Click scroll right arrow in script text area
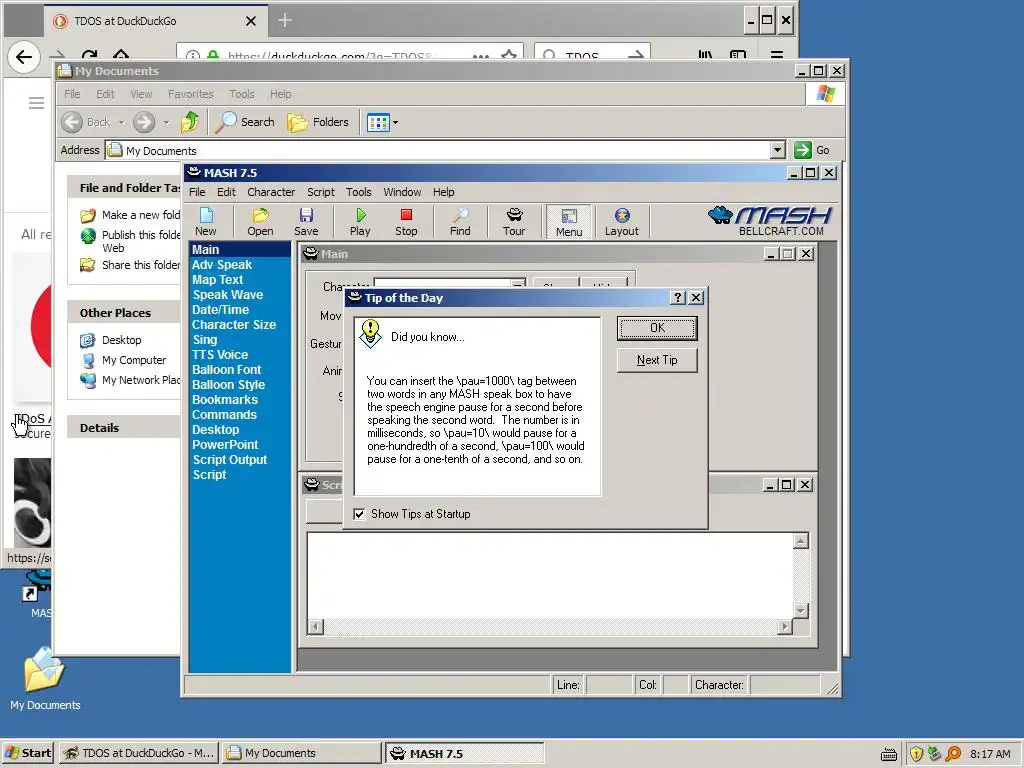The height and width of the screenshot is (768, 1024). coord(784,627)
